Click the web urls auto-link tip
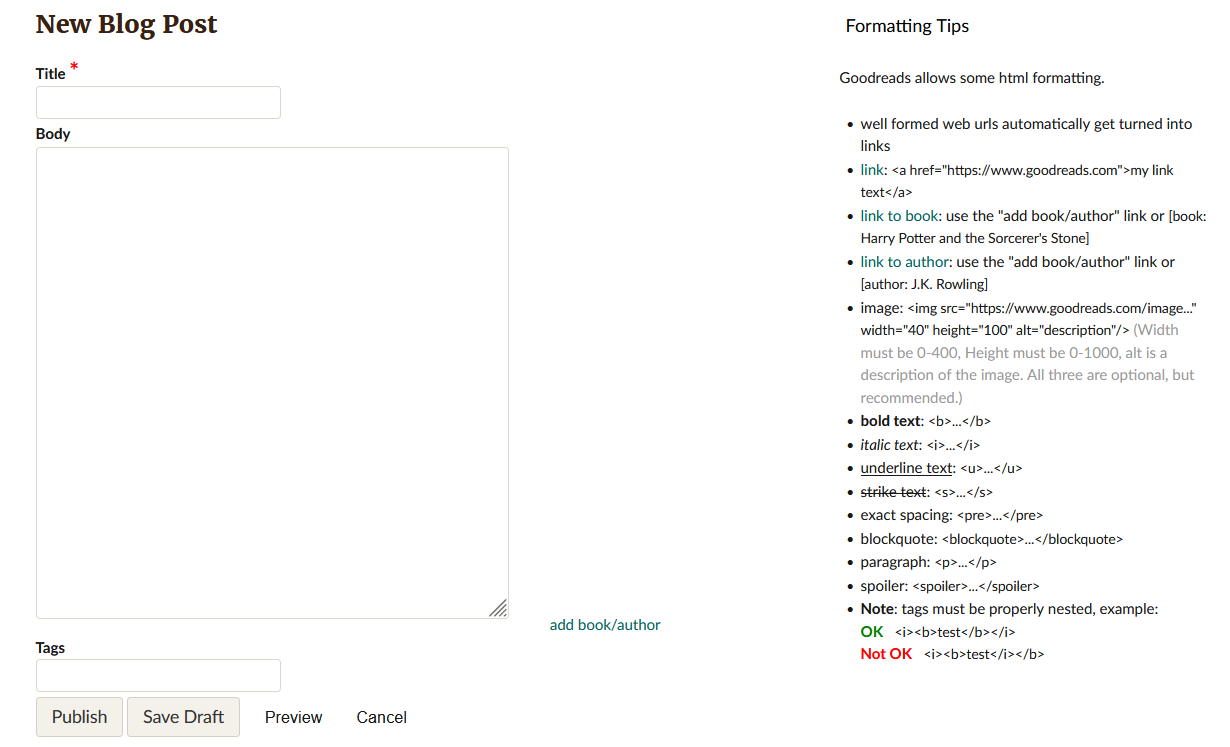Image resolution: width=1230 pixels, height=747 pixels. (x=1026, y=135)
